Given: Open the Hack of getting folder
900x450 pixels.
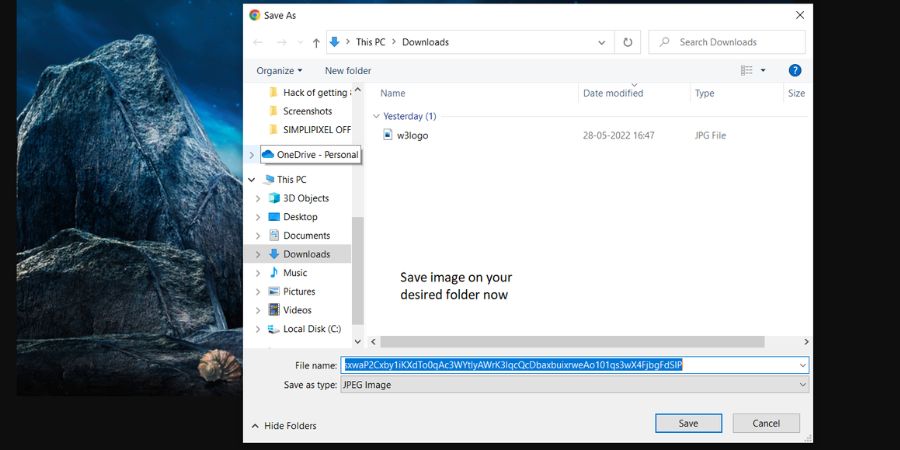Looking at the screenshot, I should [315, 92].
